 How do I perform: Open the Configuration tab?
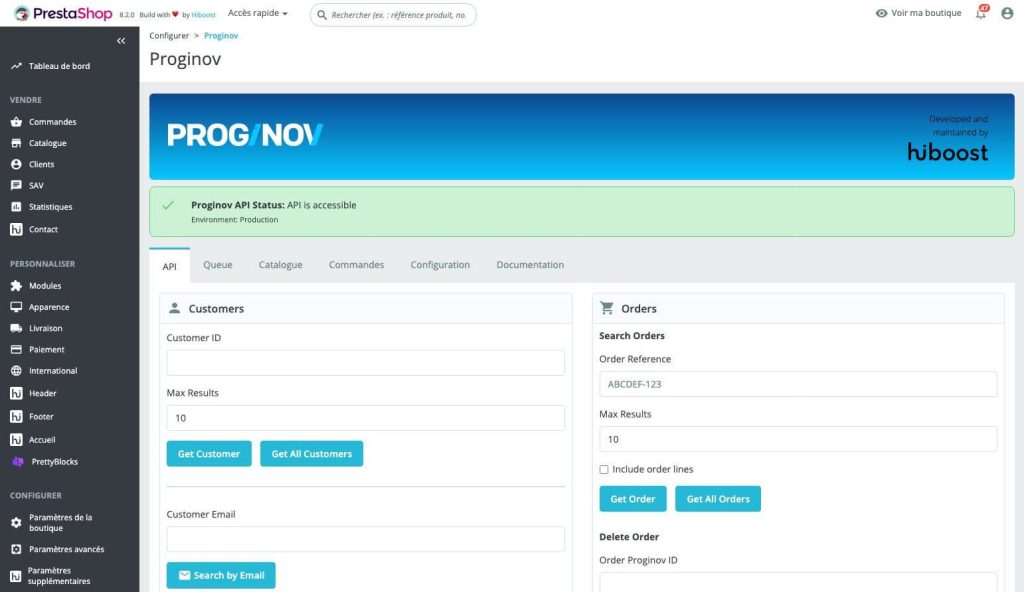440,265
